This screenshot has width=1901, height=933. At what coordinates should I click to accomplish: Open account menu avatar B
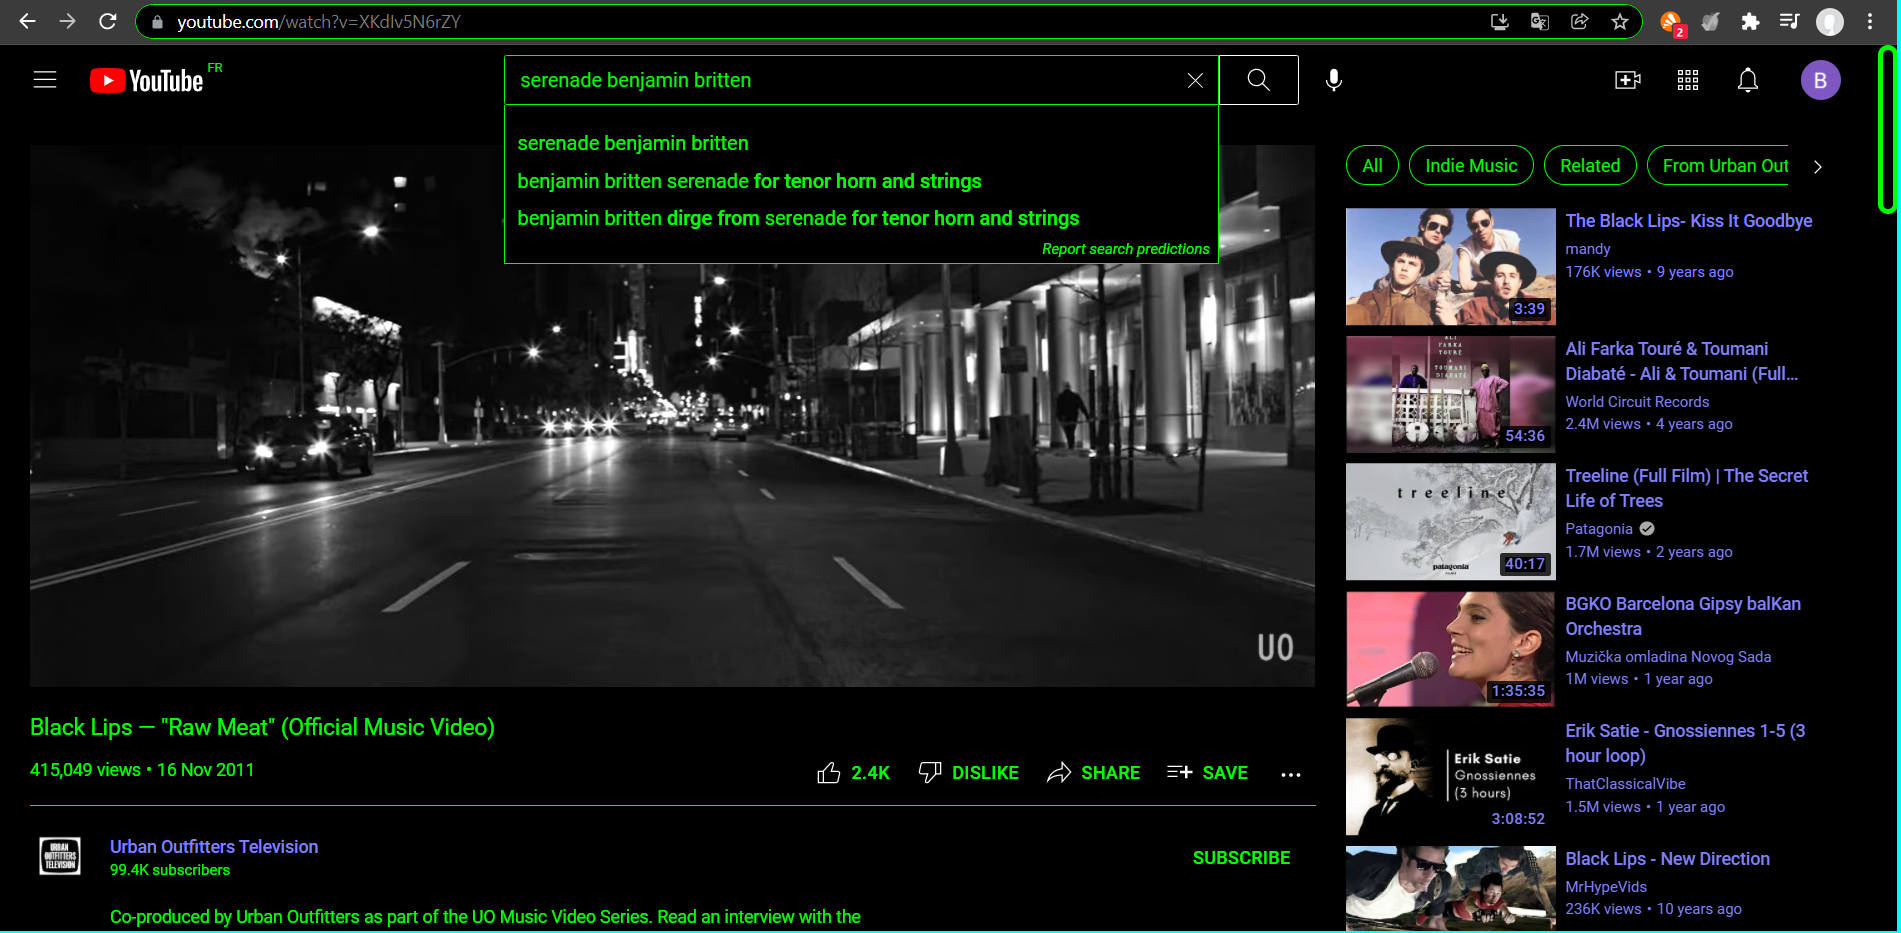1820,80
